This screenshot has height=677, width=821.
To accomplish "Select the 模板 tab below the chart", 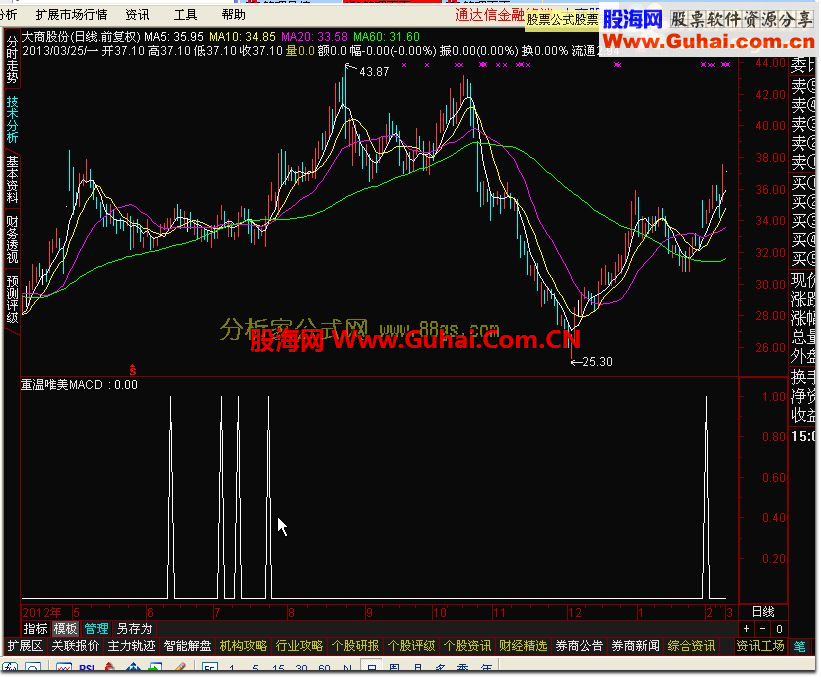I will pos(65,629).
